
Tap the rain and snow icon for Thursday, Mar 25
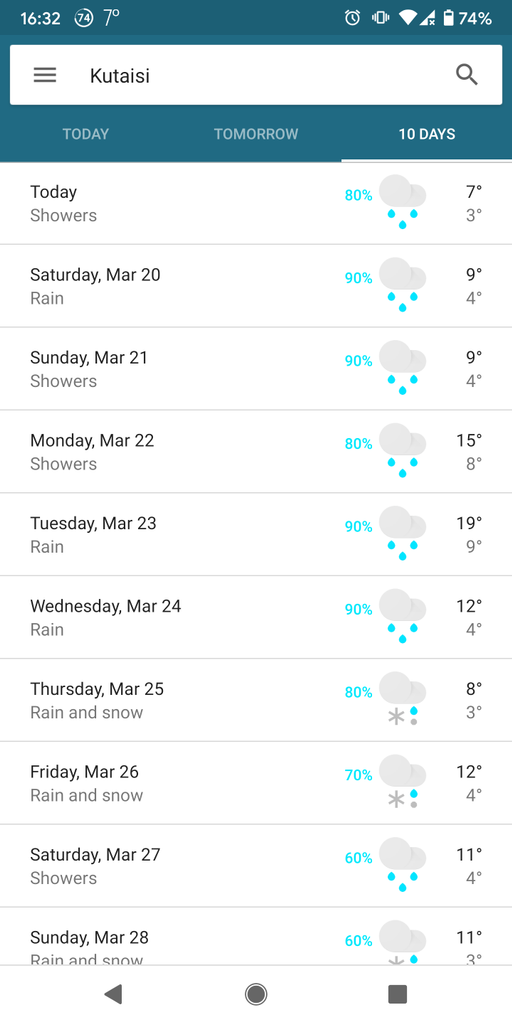(x=402, y=698)
